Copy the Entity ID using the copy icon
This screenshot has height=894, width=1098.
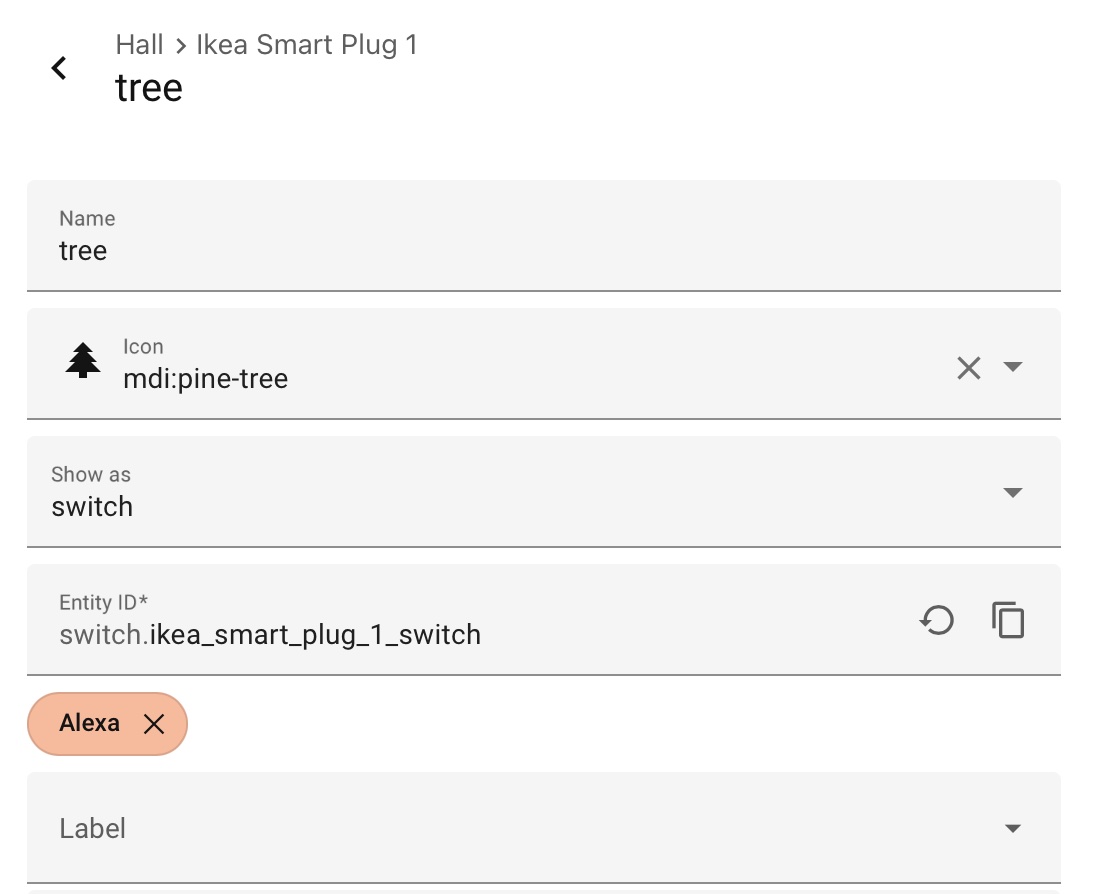[1008, 620]
